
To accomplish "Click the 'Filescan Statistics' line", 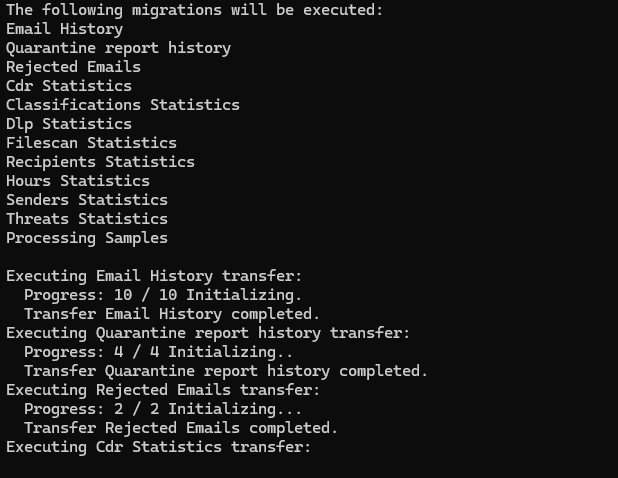I will click(x=91, y=143).
